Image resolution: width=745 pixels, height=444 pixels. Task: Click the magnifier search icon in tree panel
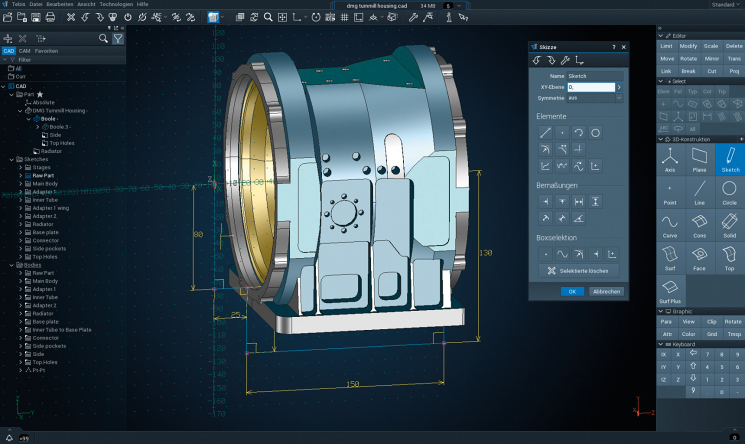point(103,39)
